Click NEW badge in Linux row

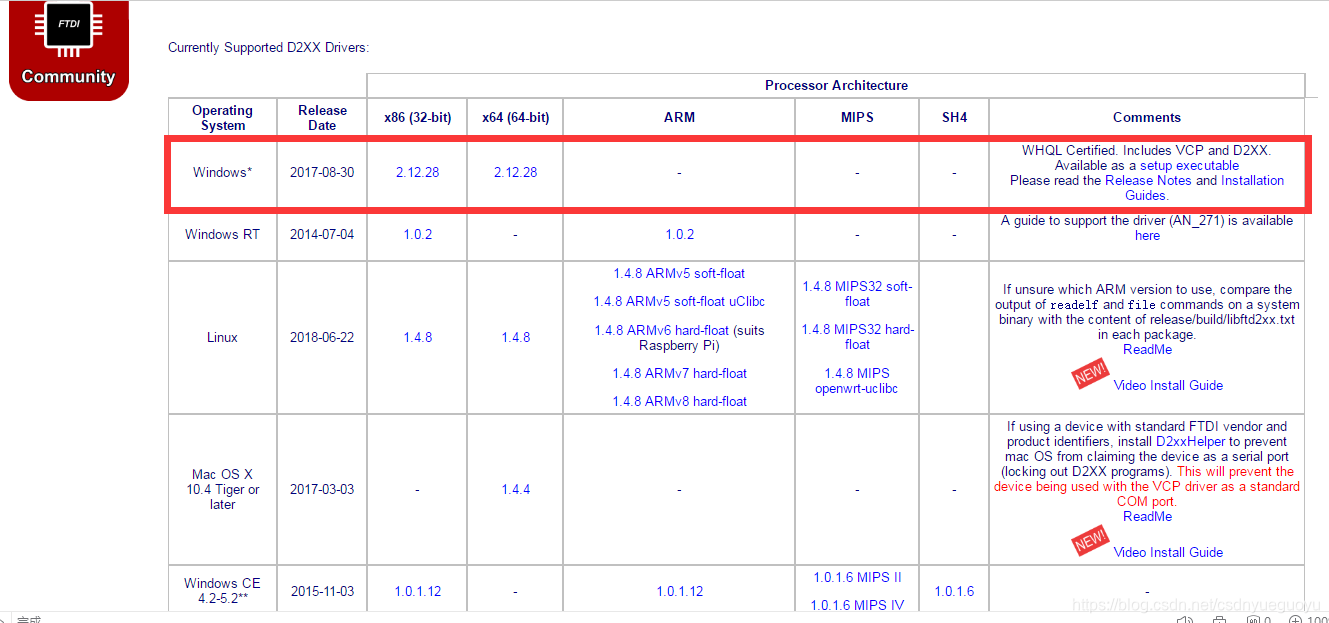click(1089, 376)
